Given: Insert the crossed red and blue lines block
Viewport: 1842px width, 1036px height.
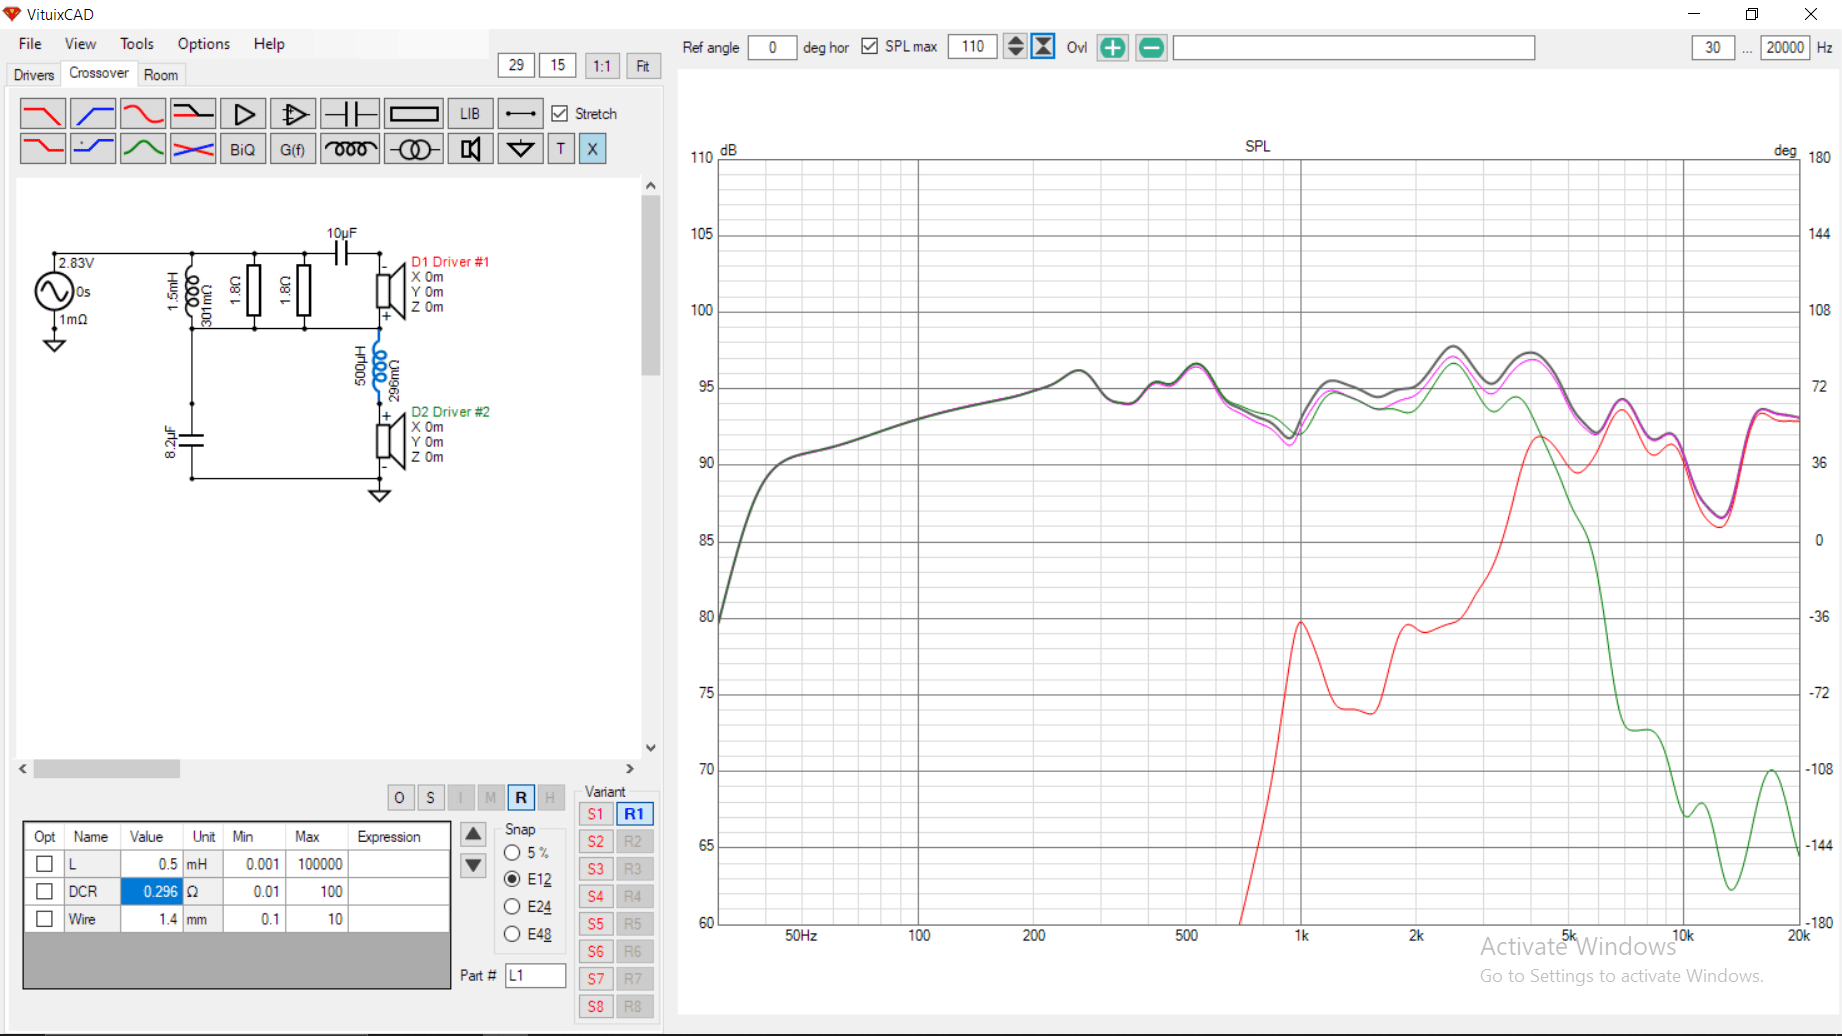Looking at the screenshot, I should click(x=193, y=149).
